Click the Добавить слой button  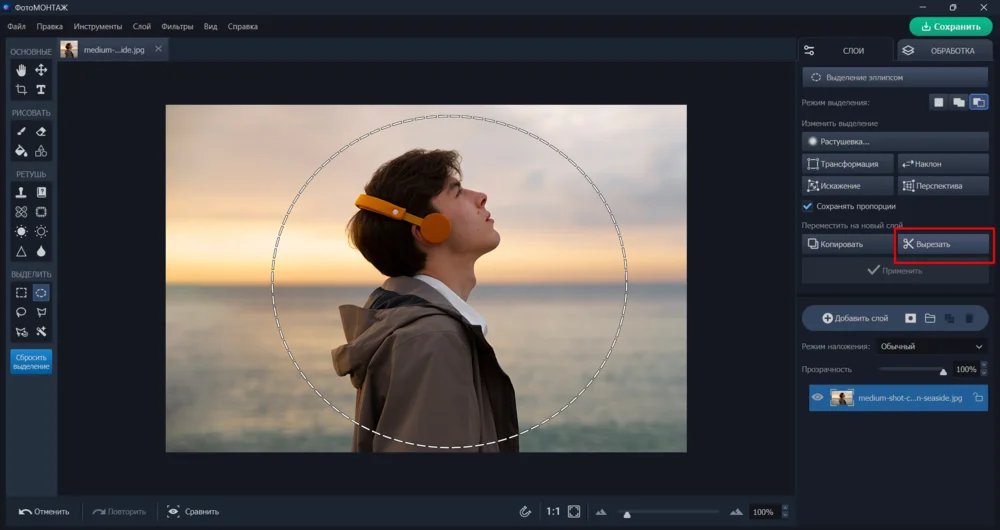pos(855,318)
